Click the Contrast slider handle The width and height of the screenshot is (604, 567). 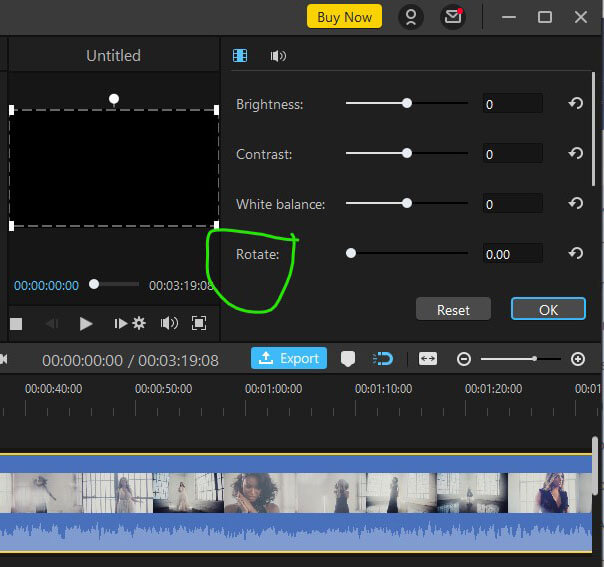click(x=407, y=153)
